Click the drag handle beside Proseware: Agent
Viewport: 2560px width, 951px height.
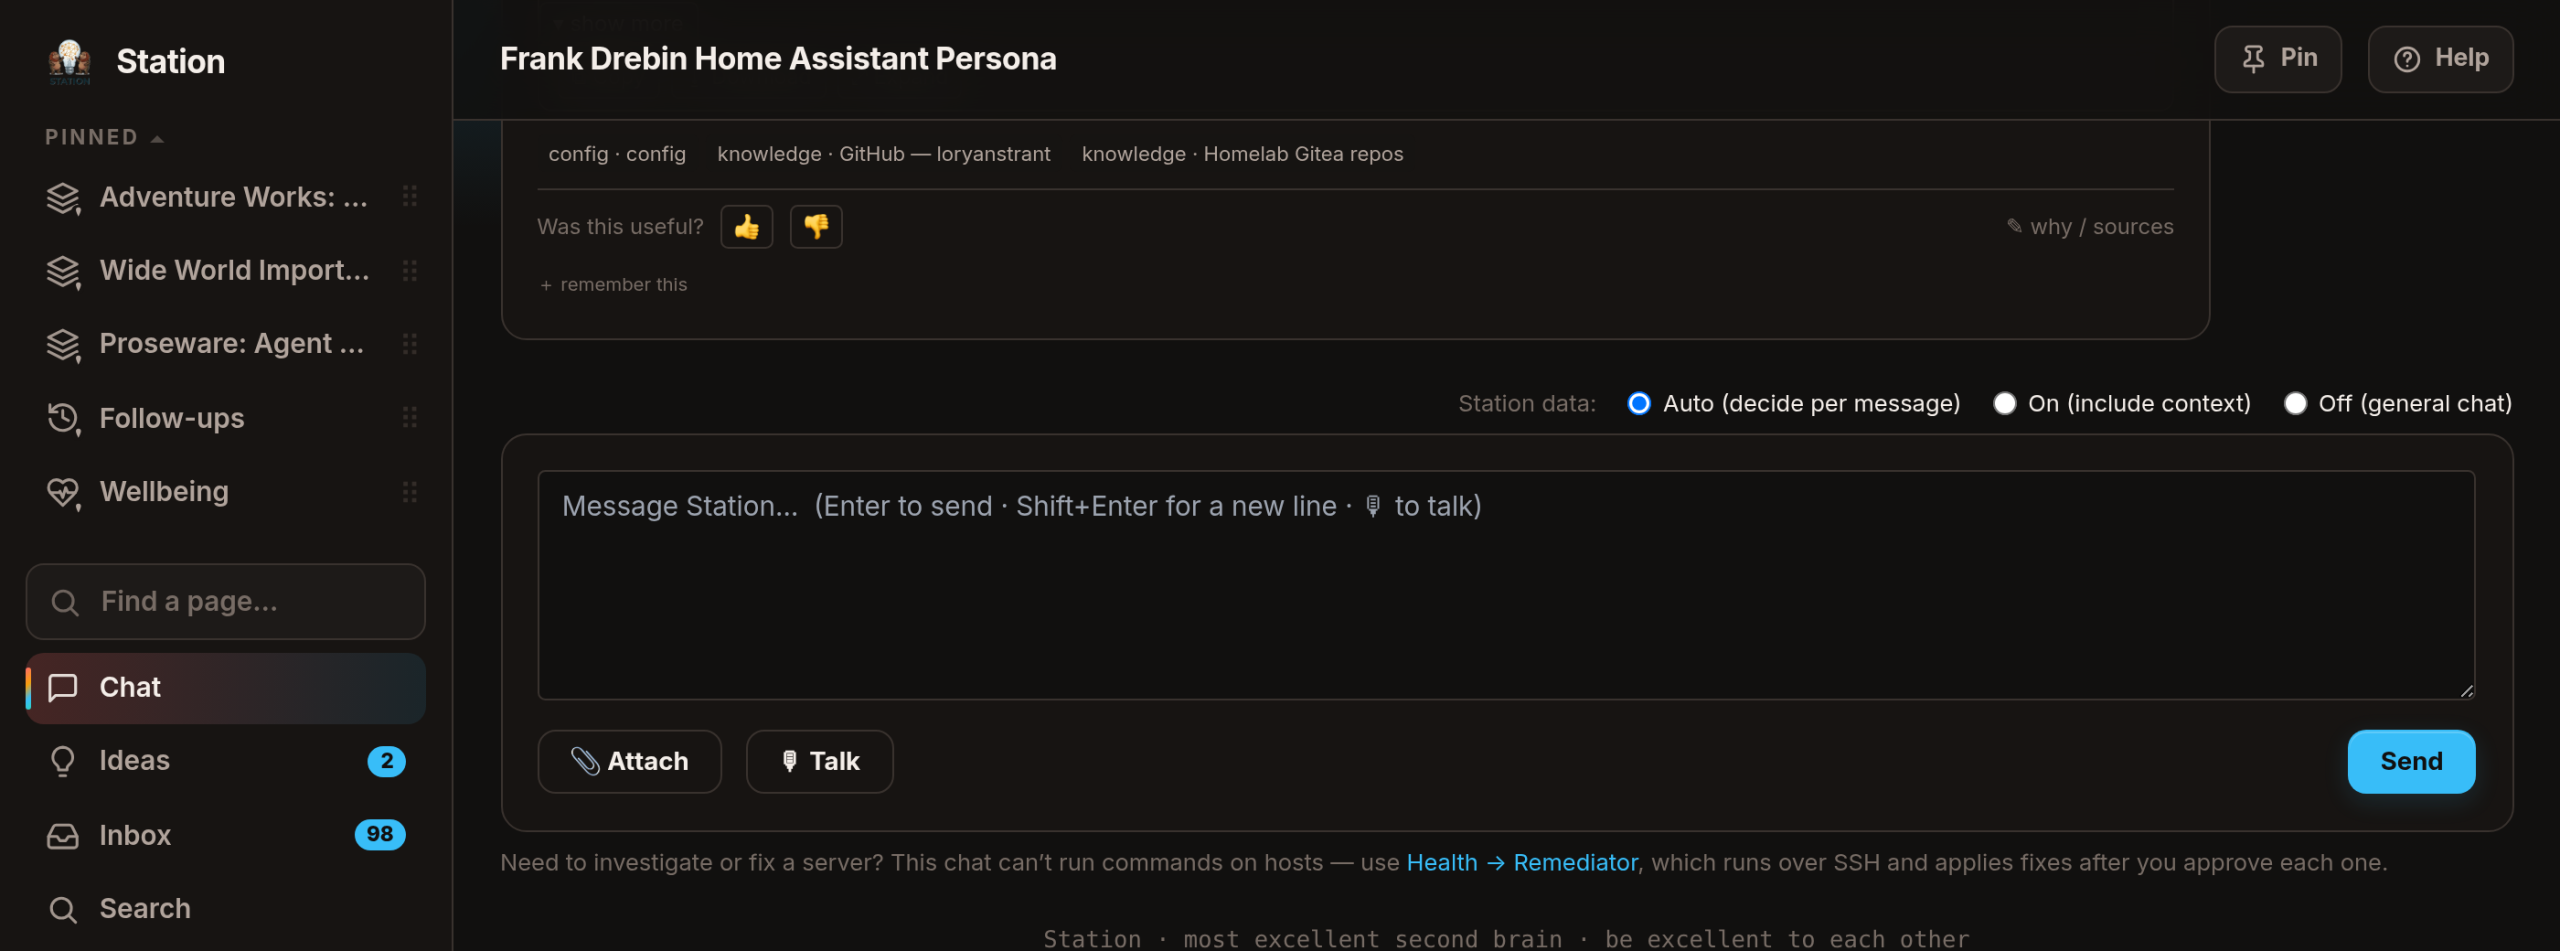pos(409,344)
